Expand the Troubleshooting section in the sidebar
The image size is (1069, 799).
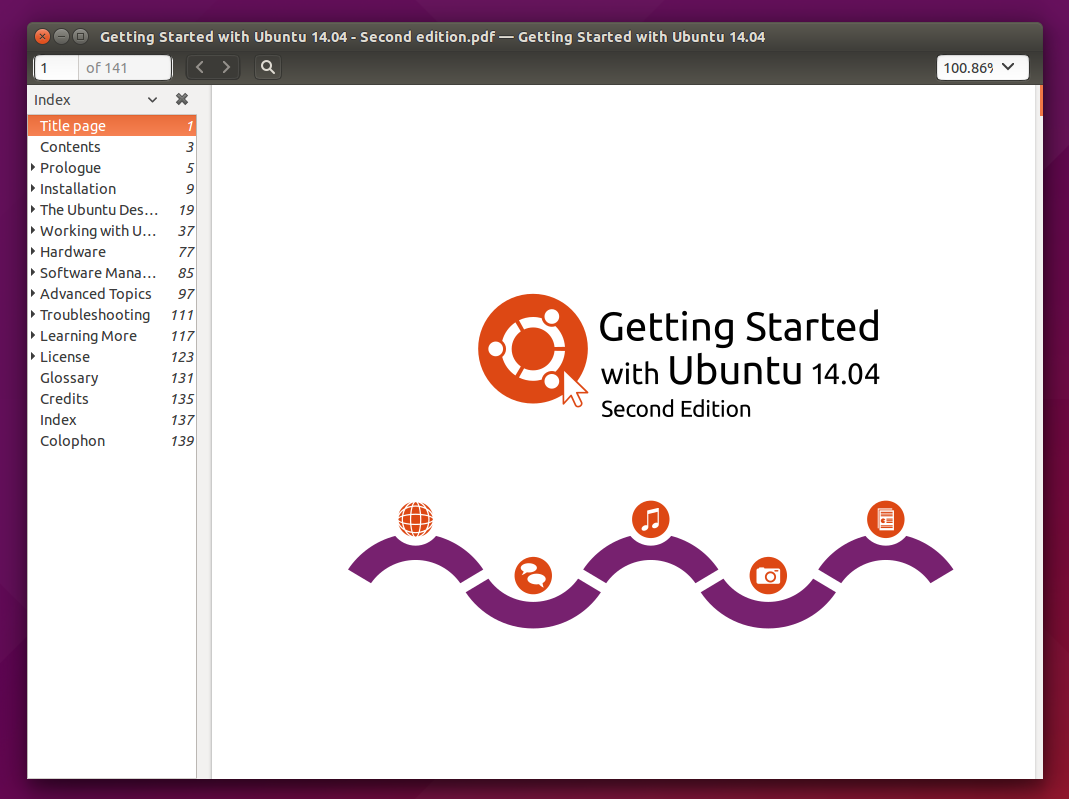pos(32,314)
